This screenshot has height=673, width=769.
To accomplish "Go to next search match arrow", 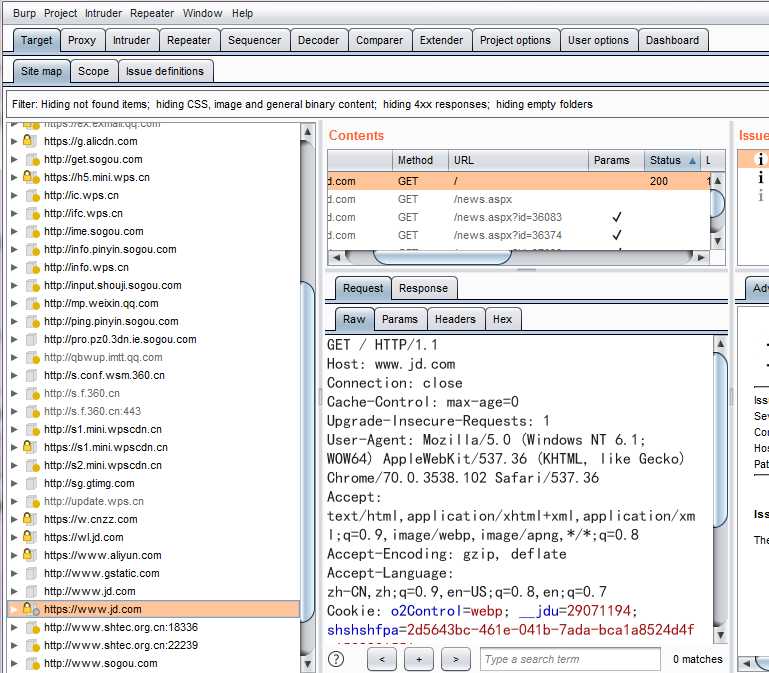I will point(456,659).
